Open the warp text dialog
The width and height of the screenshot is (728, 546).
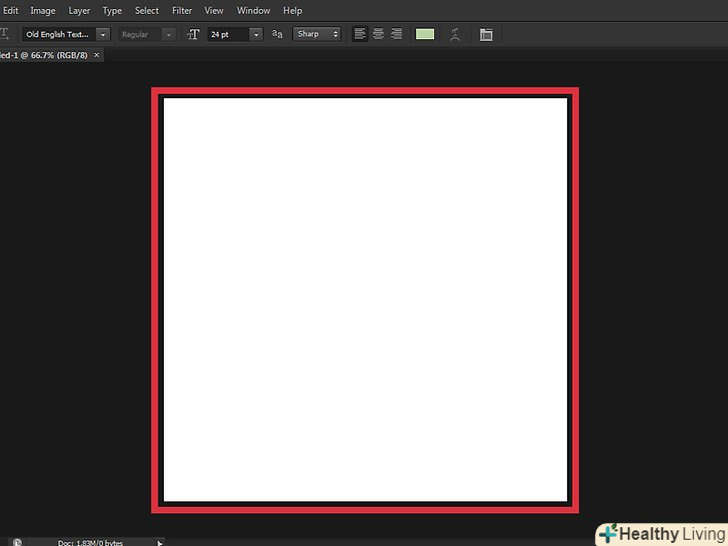(x=454, y=34)
